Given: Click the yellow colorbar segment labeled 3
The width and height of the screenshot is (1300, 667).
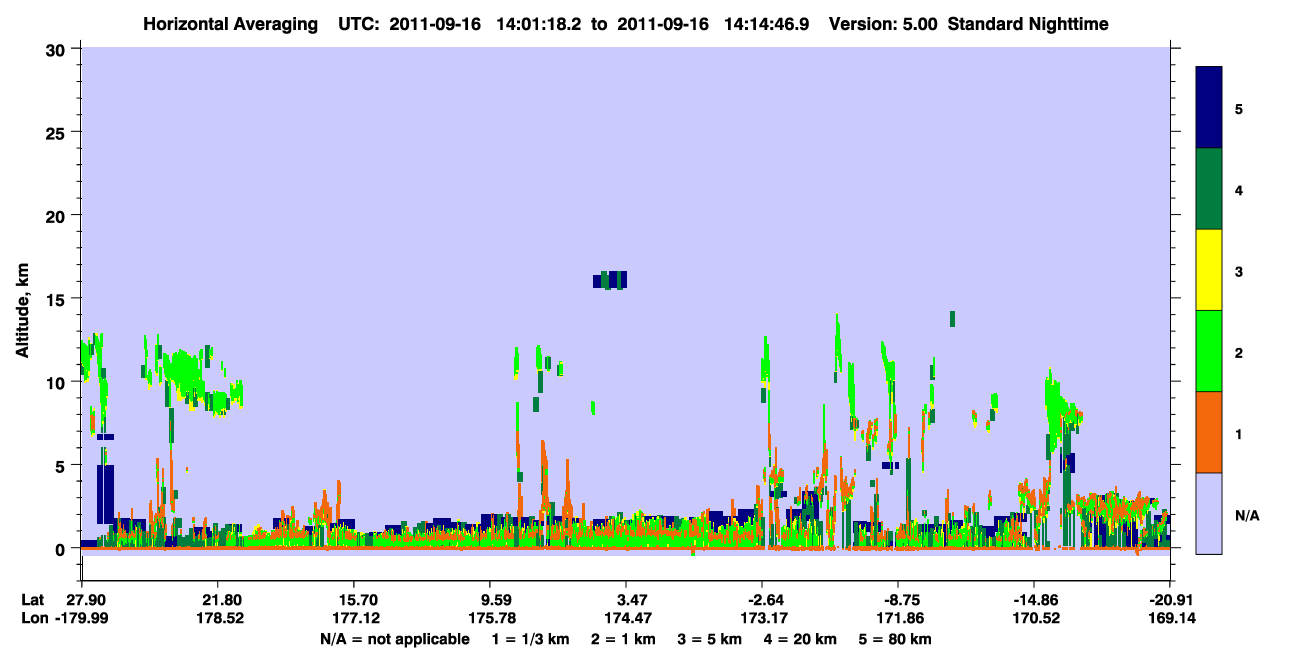Looking at the screenshot, I should 1209,270.
